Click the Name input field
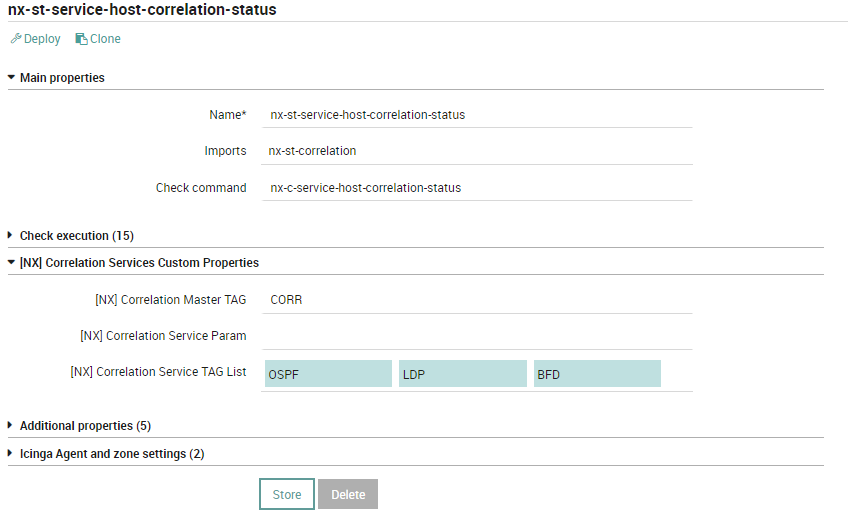 pyautogui.click(x=477, y=115)
